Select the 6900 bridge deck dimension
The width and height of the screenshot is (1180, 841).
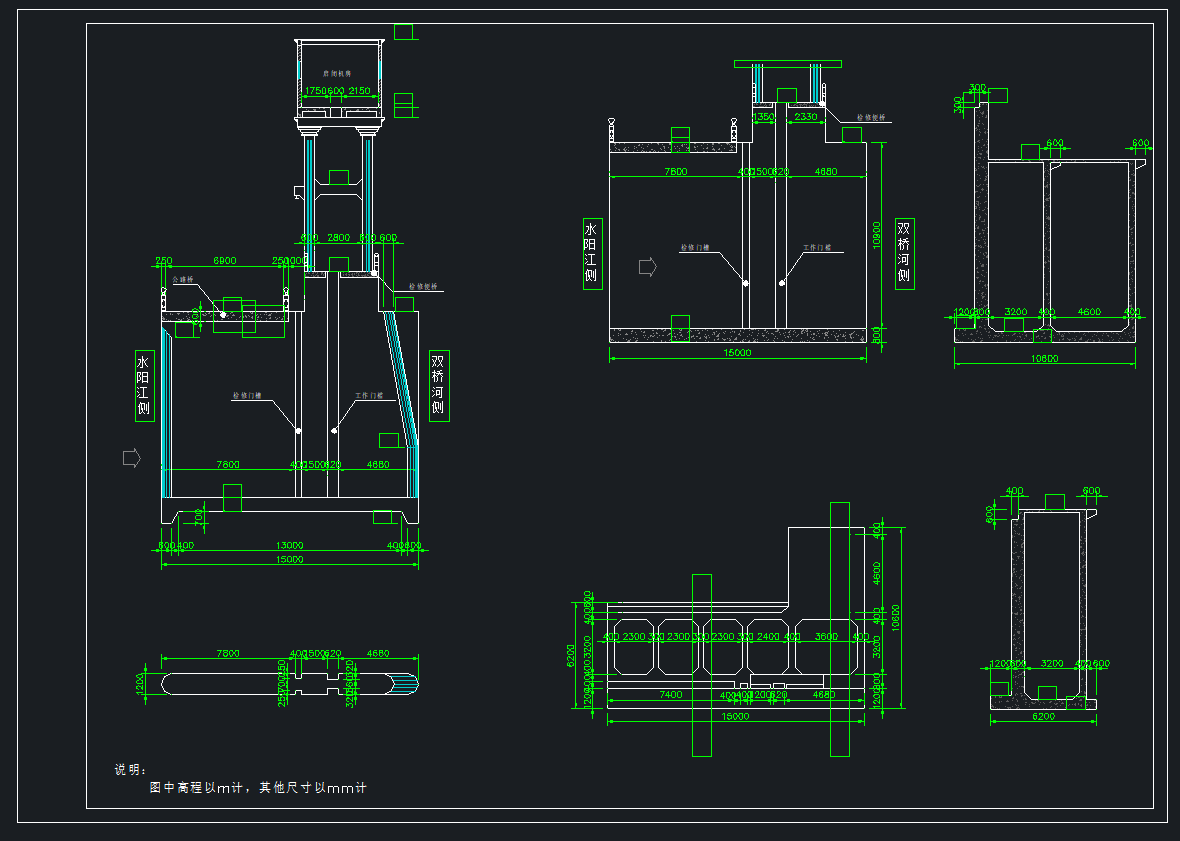click(x=224, y=261)
